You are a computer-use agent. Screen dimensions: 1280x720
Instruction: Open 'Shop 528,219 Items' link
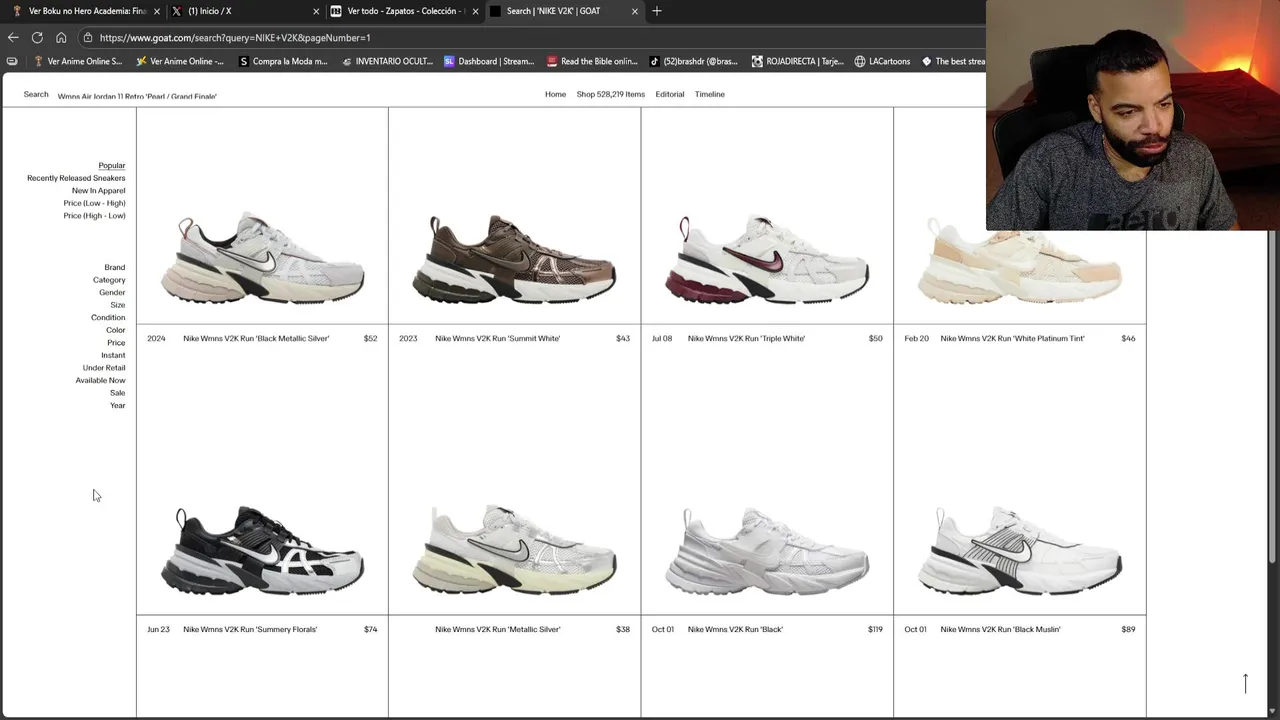tap(610, 94)
